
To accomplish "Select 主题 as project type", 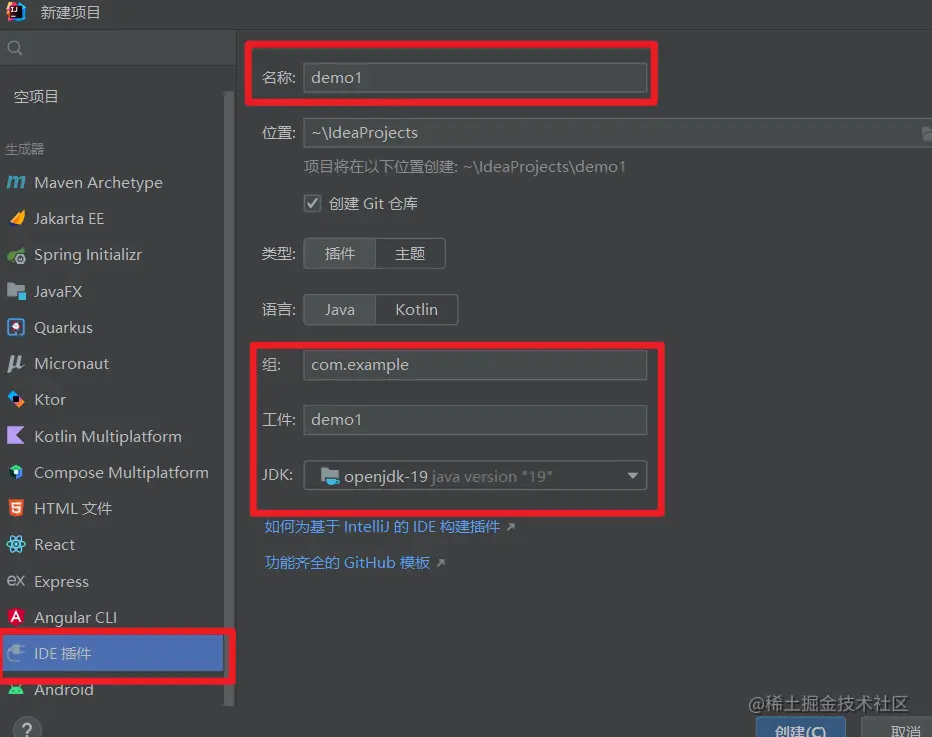I will click(410, 253).
